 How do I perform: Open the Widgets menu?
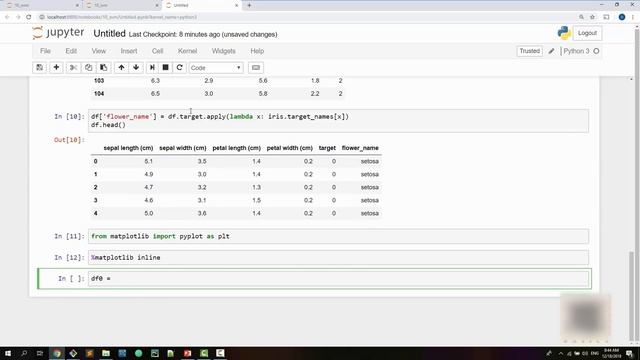click(x=223, y=51)
